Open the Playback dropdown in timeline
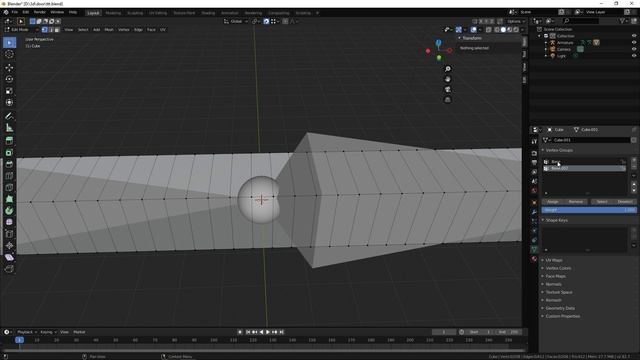Image resolution: width=640 pixels, height=360 pixels. [x=27, y=332]
